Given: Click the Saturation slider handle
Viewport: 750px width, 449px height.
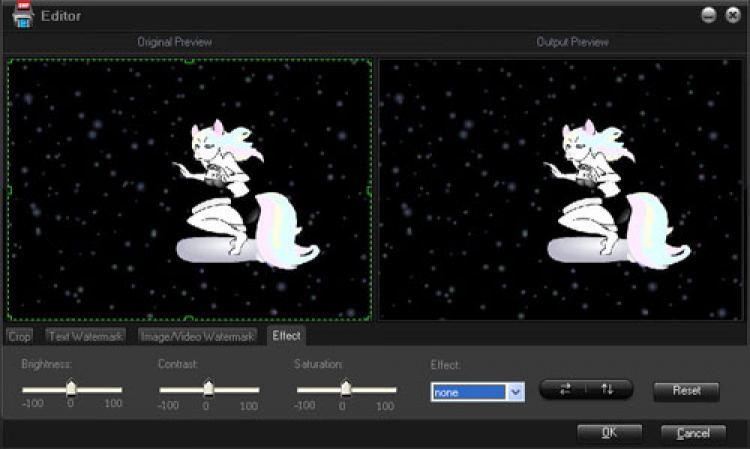Looking at the screenshot, I should [346, 388].
